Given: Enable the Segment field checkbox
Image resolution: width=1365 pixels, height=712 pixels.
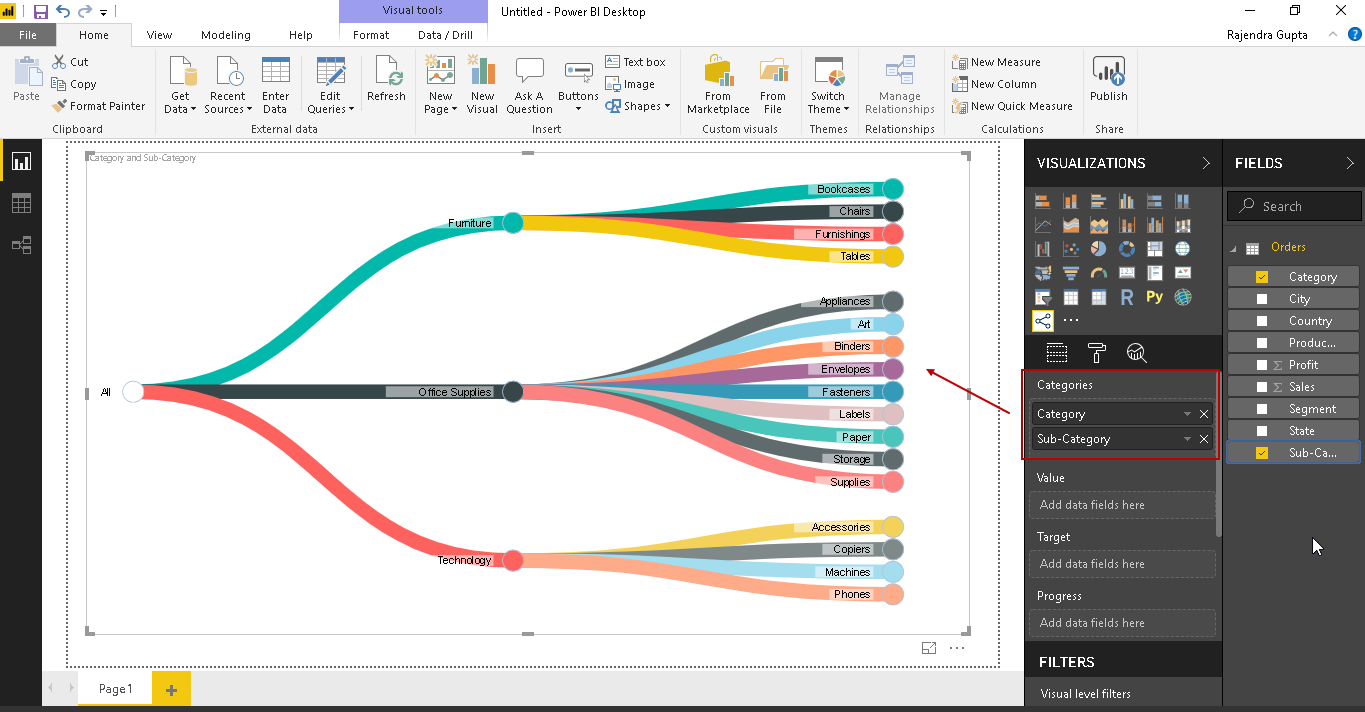Looking at the screenshot, I should coord(1262,409).
